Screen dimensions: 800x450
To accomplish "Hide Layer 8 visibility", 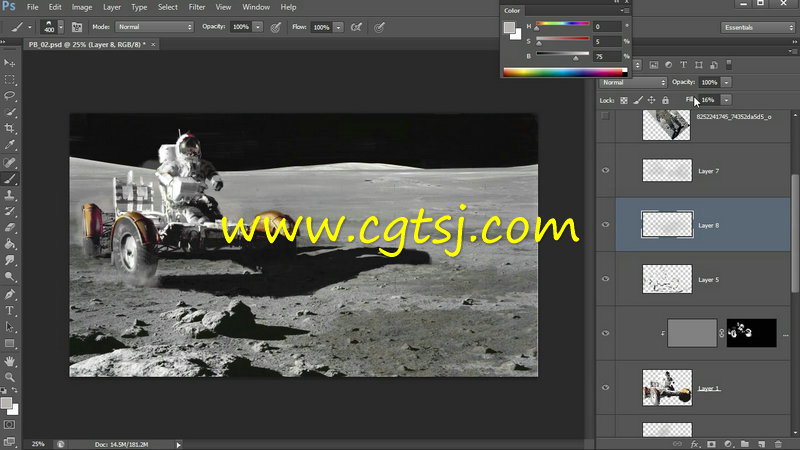I will point(606,224).
